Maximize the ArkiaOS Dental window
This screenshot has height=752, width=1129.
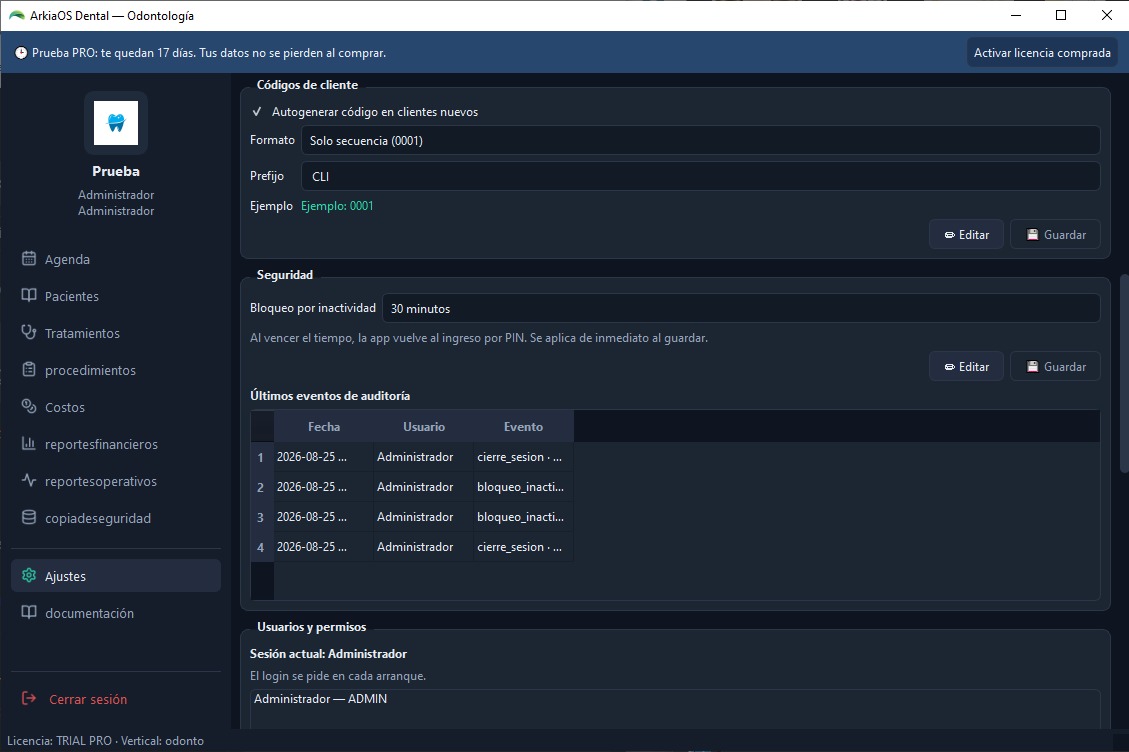pos(1061,15)
